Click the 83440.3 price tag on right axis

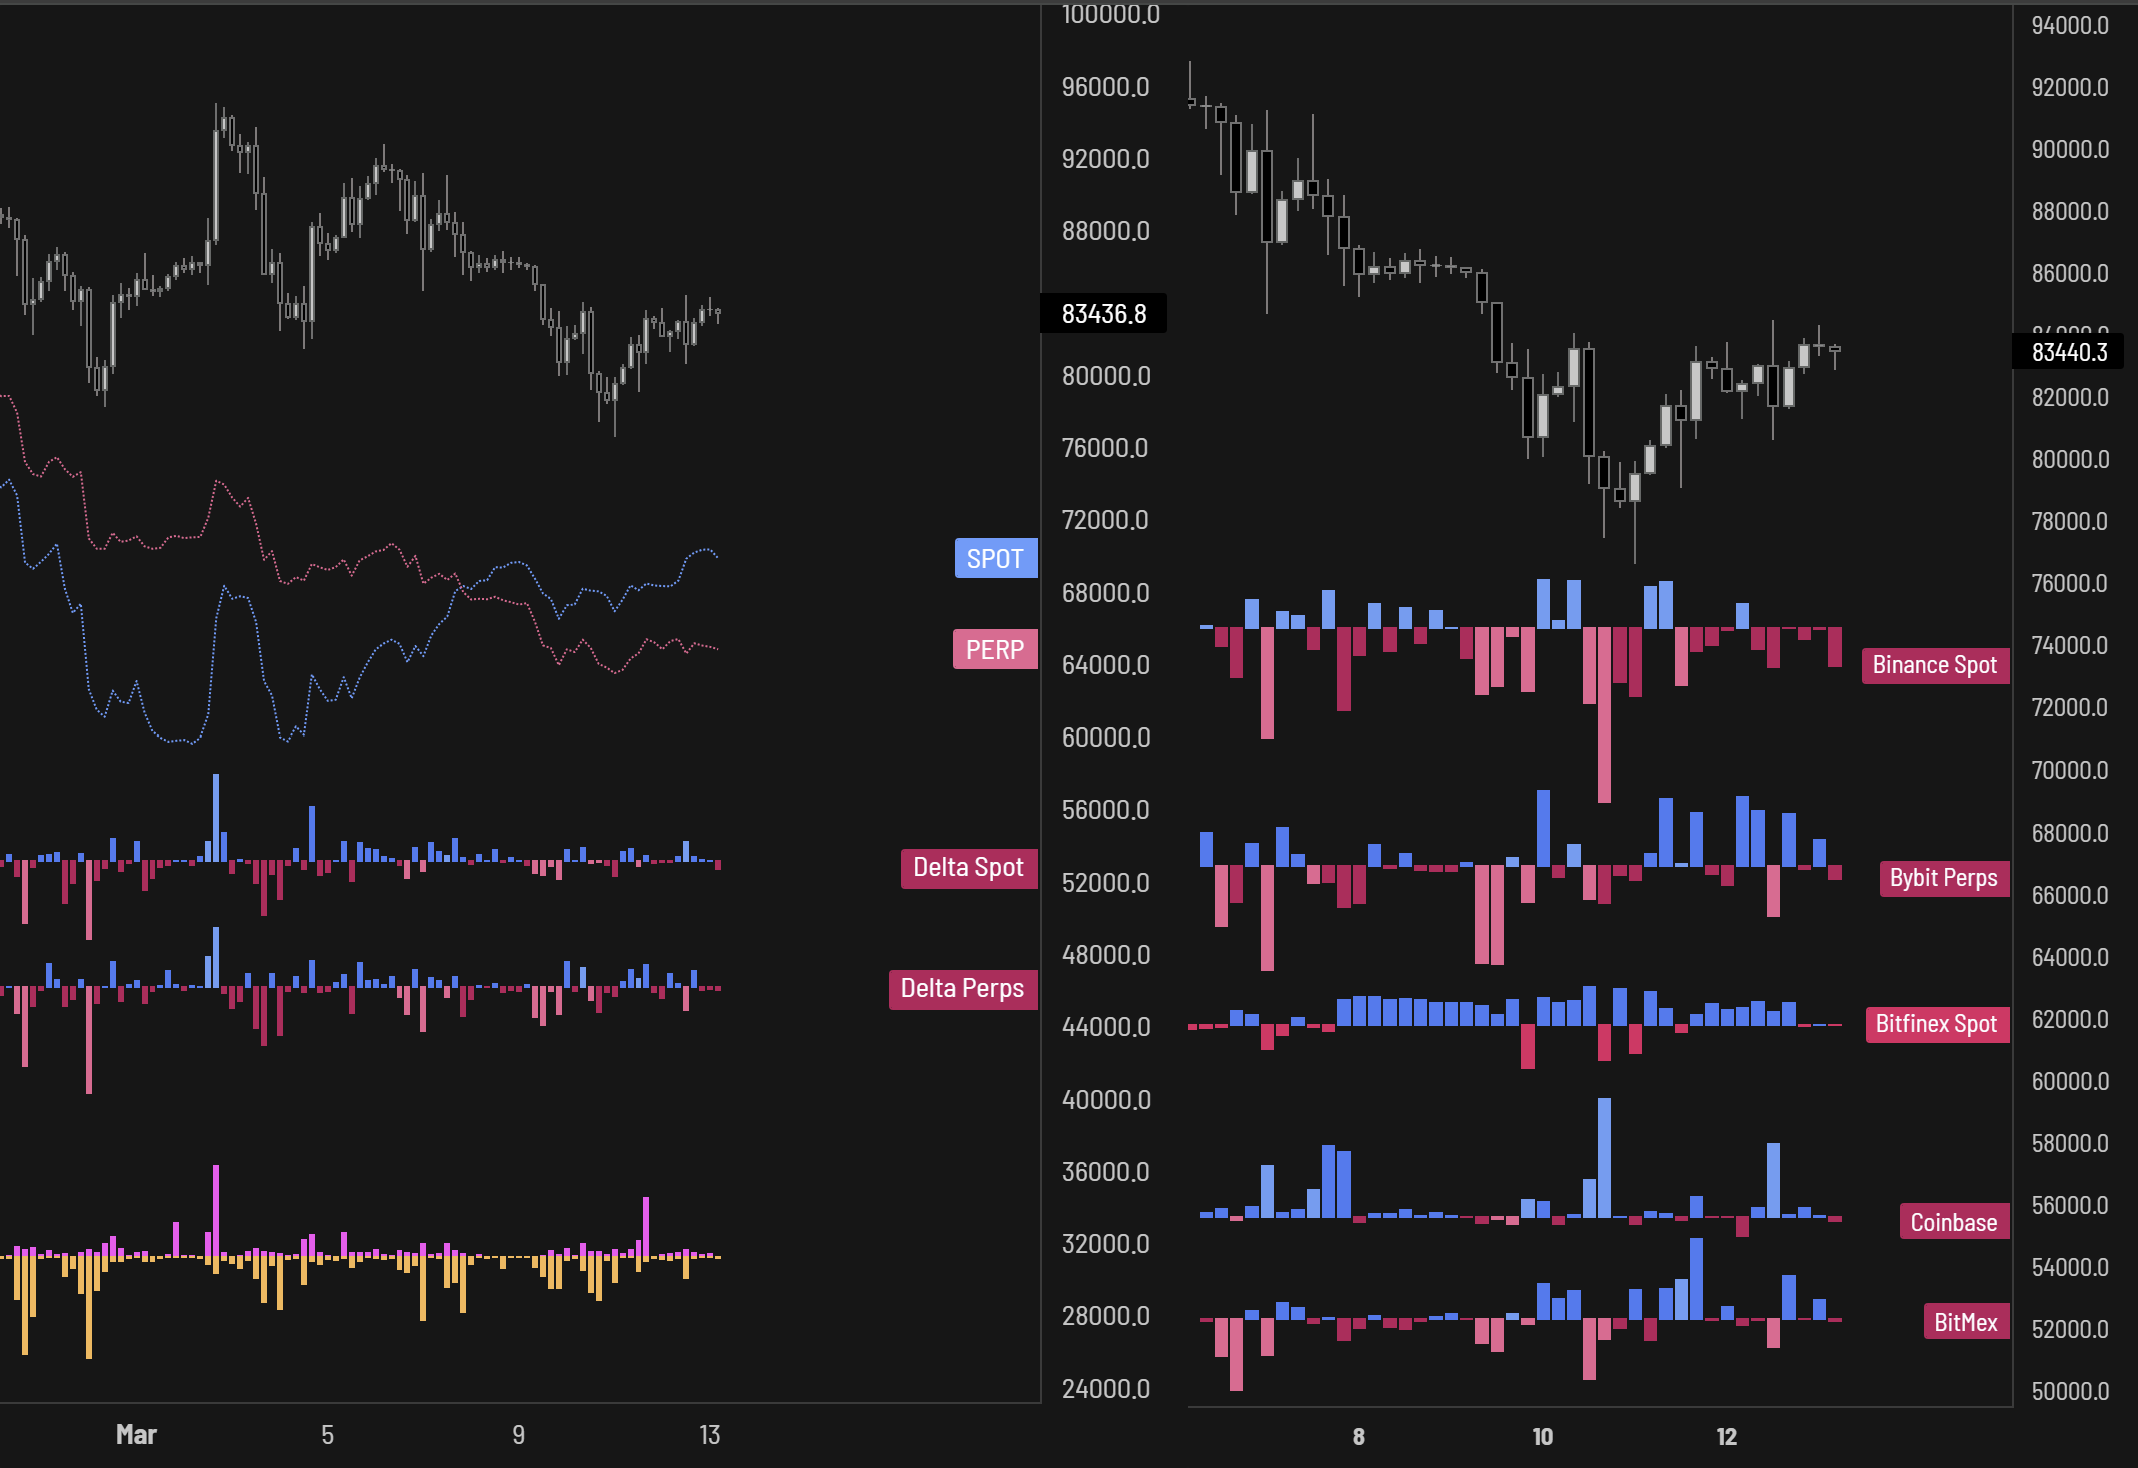(x=2068, y=352)
